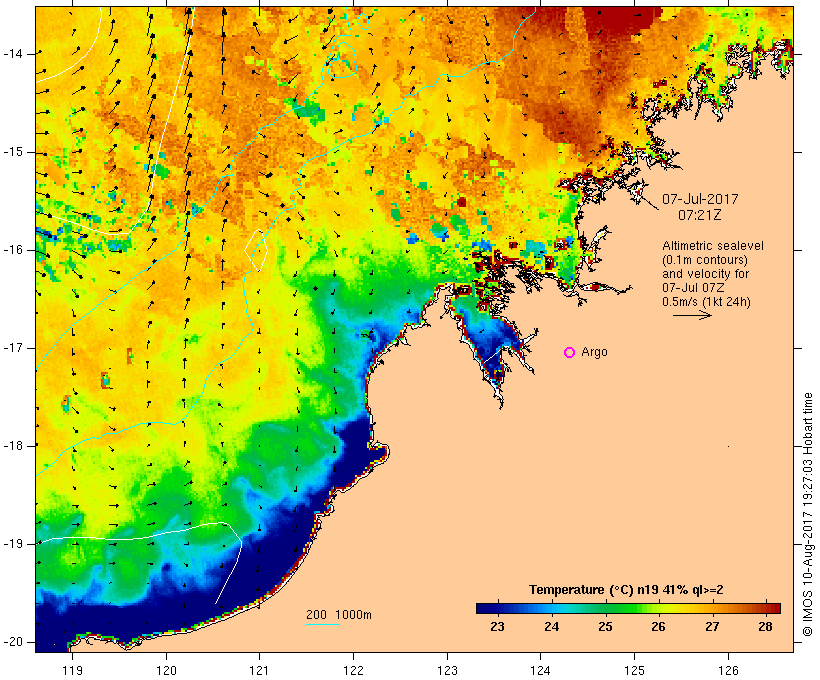Click the longitude axis label 126
The image size is (820, 680).
tap(728, 670)
